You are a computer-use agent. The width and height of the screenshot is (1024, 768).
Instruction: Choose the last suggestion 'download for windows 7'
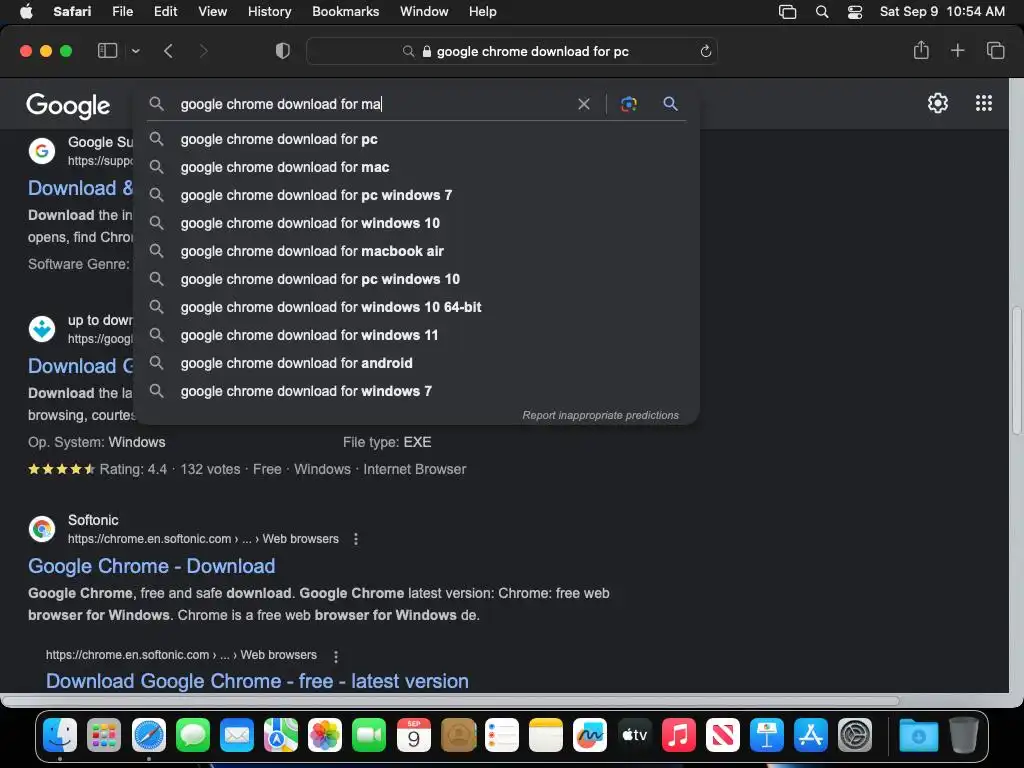416,391
